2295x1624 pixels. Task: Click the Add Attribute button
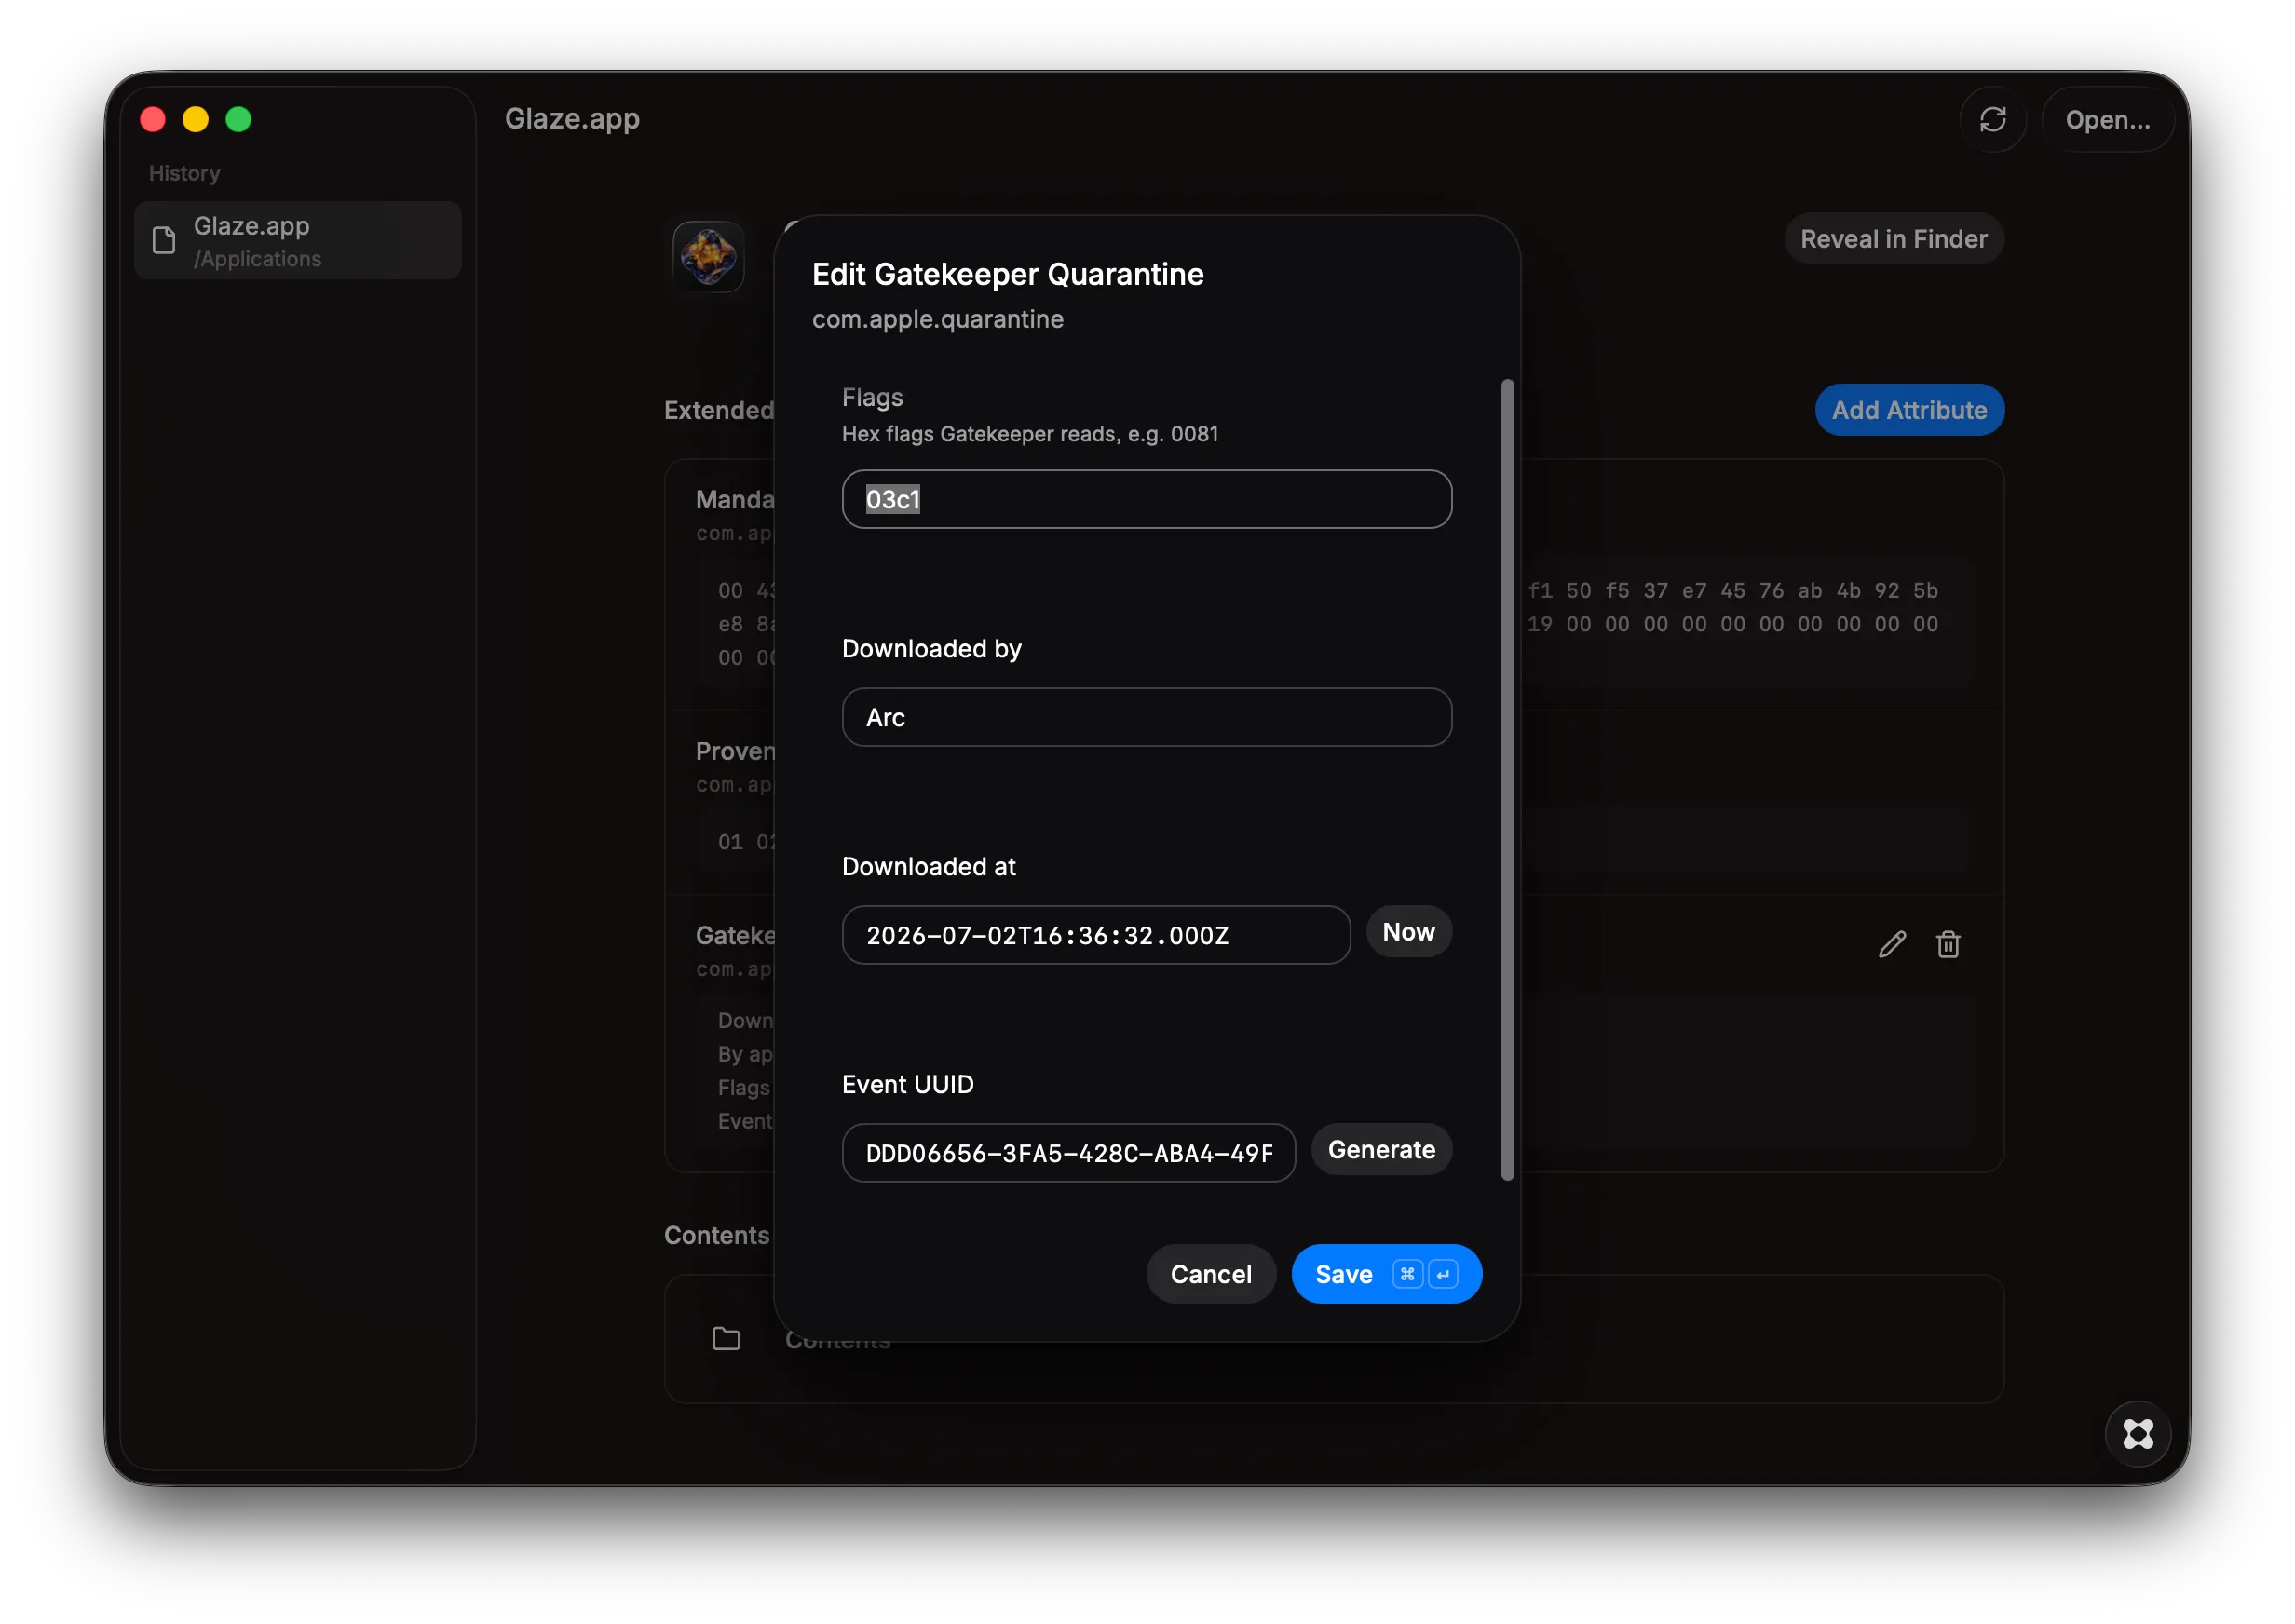click(x=1908, y=410)
